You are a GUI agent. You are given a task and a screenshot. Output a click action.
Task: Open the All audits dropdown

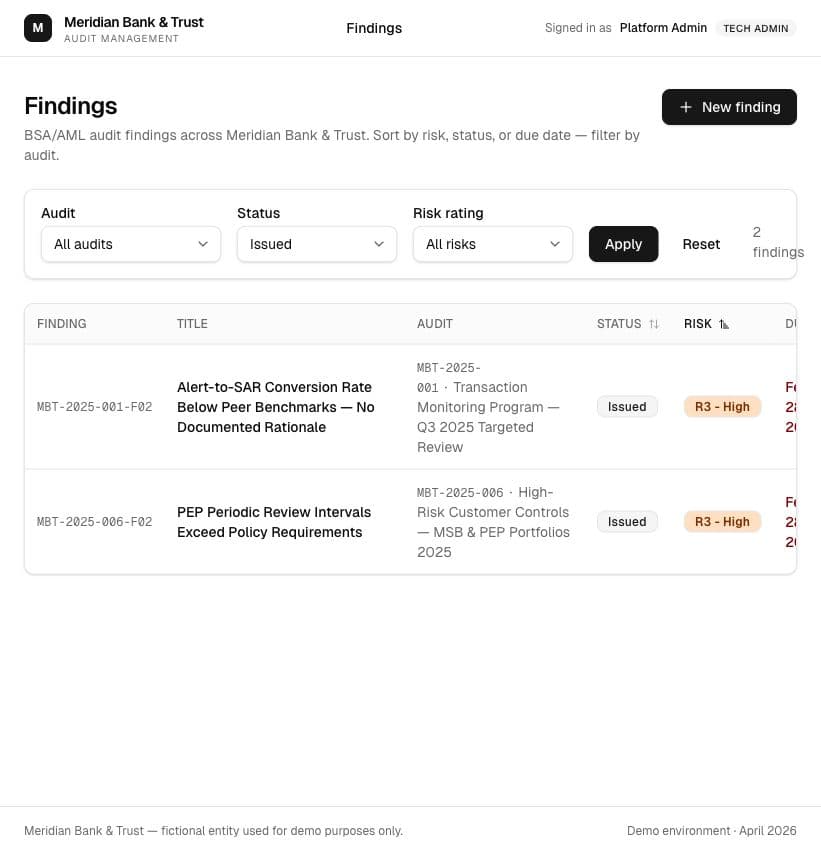131,244
